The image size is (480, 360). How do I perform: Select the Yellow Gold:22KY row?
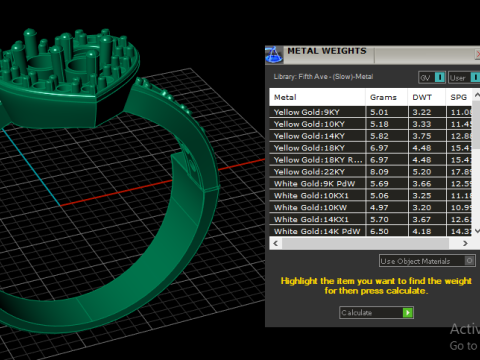tap(370, 172)
